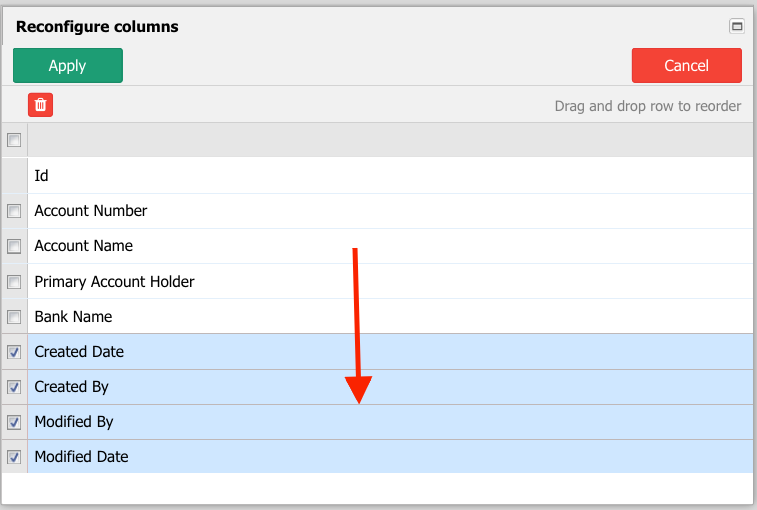Image resolution: width=757 pixels, height=510 pixels.
Task: Enable the Primary Account Holder checkbox
Action: (x=14, y=282)
